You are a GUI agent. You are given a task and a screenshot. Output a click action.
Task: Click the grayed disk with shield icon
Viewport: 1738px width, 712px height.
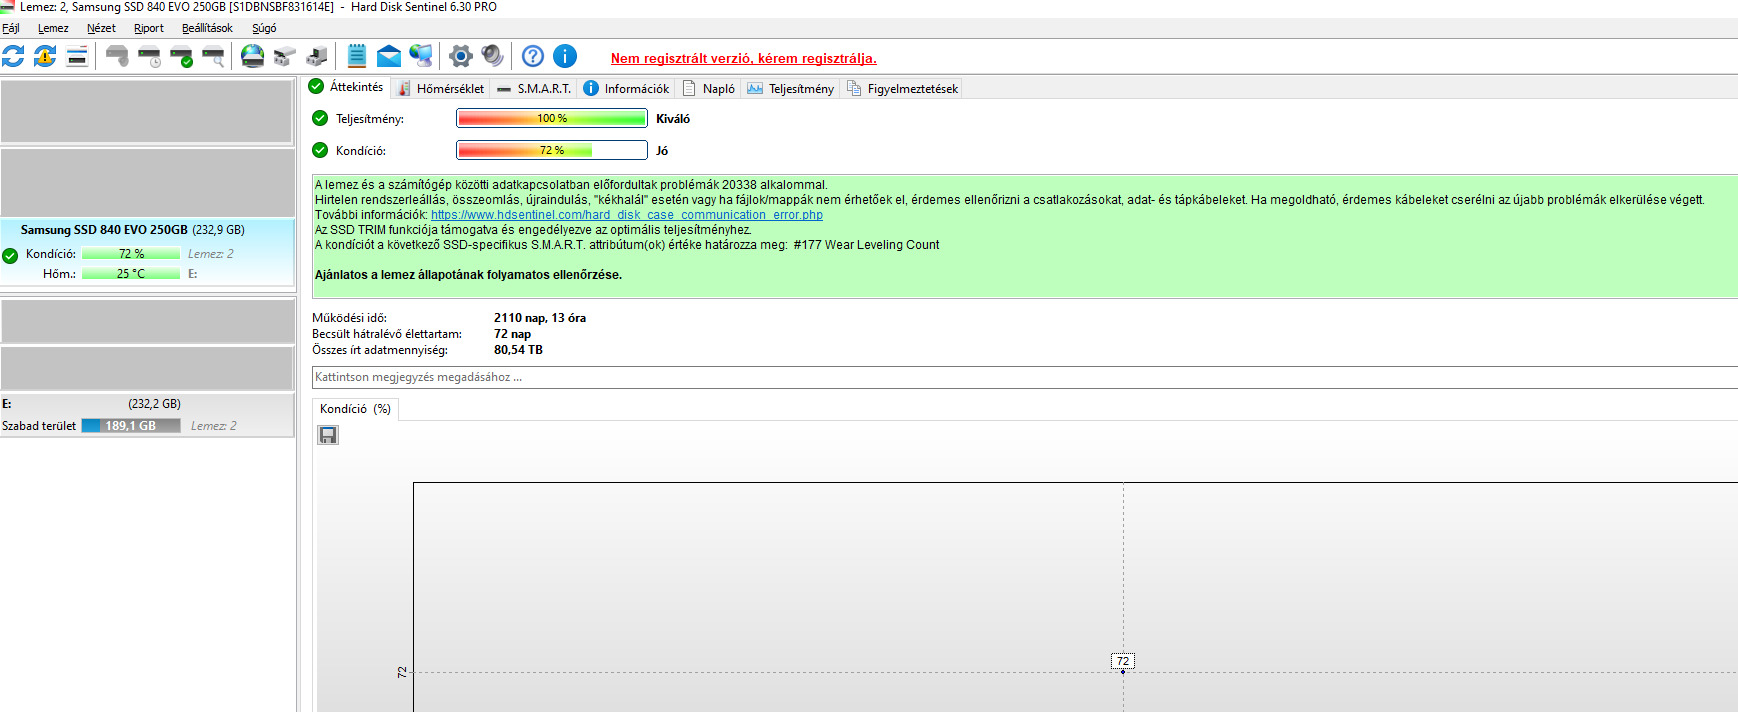[x=117, y=56]
